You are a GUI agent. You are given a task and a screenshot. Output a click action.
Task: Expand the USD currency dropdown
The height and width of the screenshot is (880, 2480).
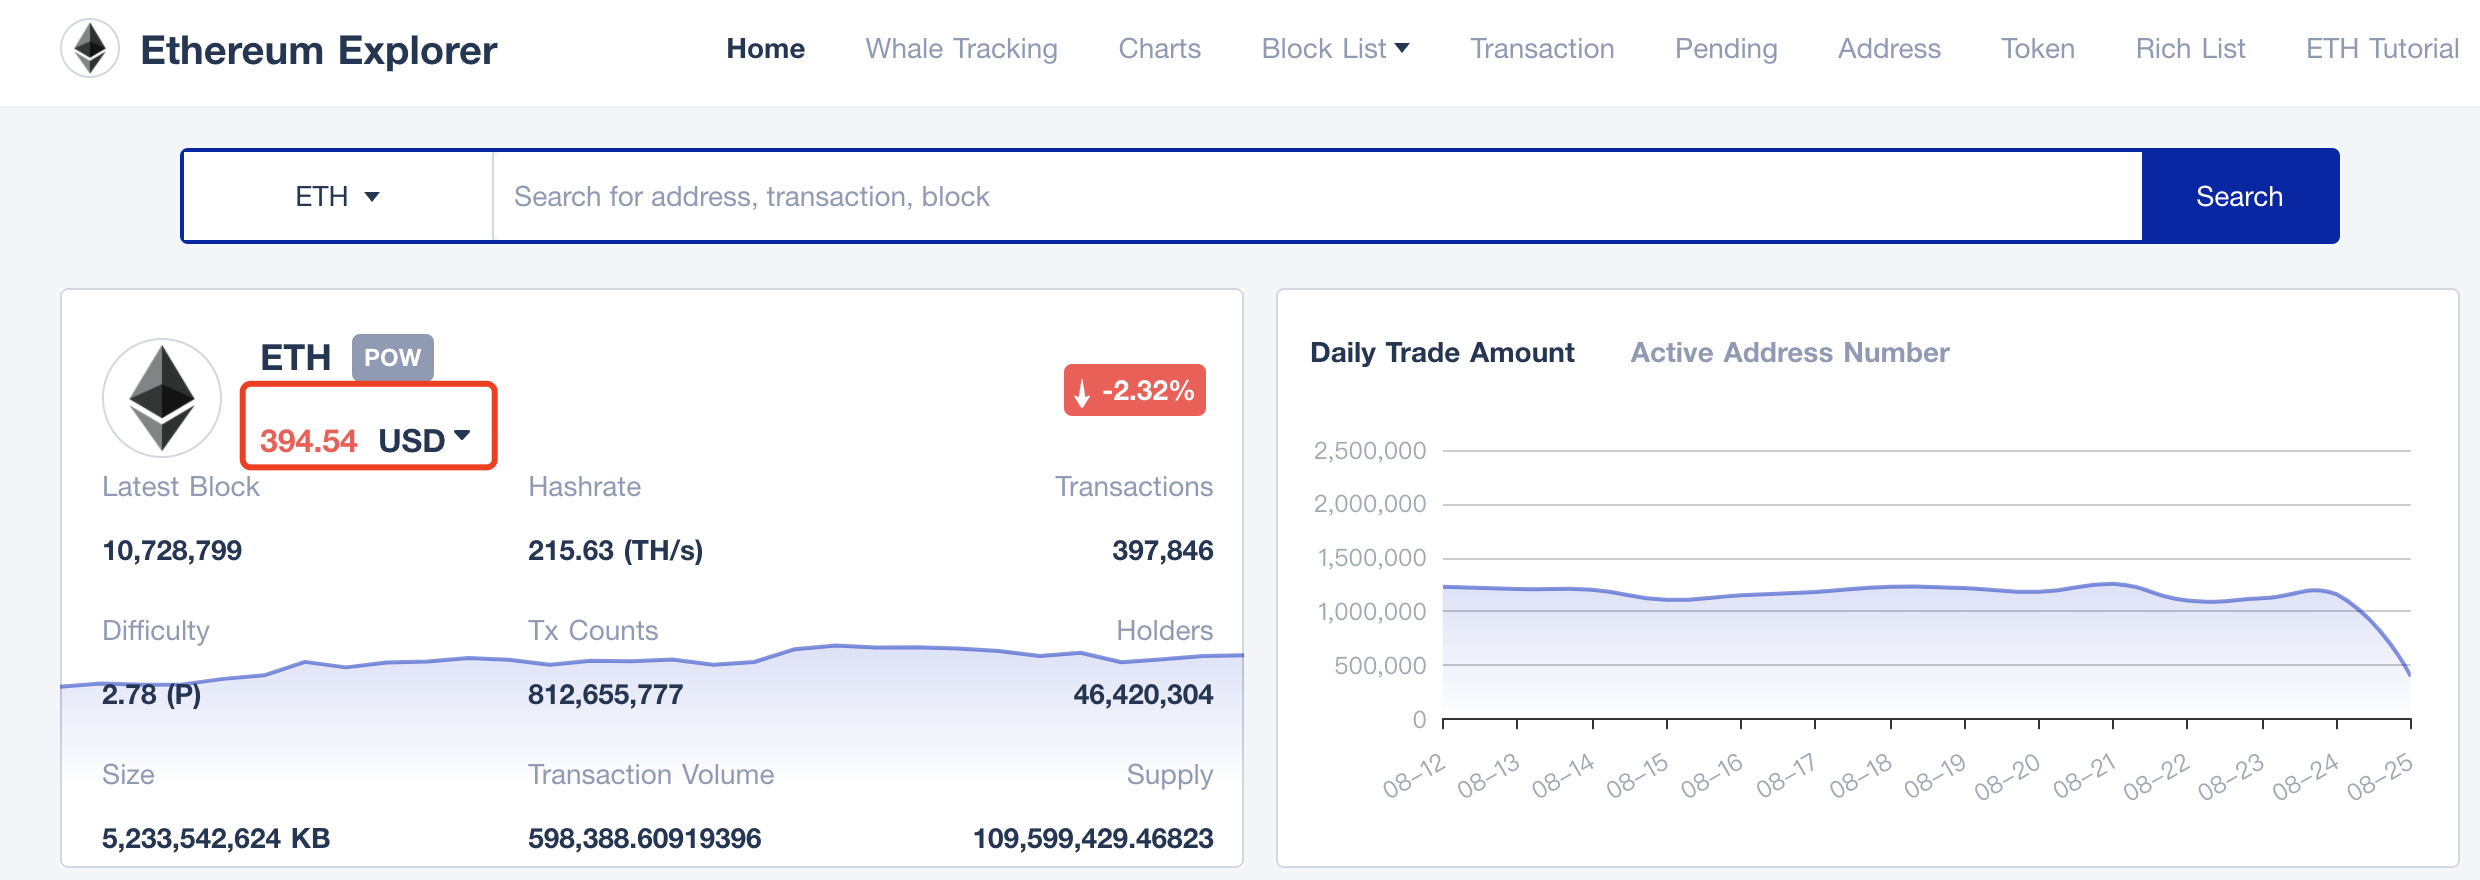click(x=424, y=440)
